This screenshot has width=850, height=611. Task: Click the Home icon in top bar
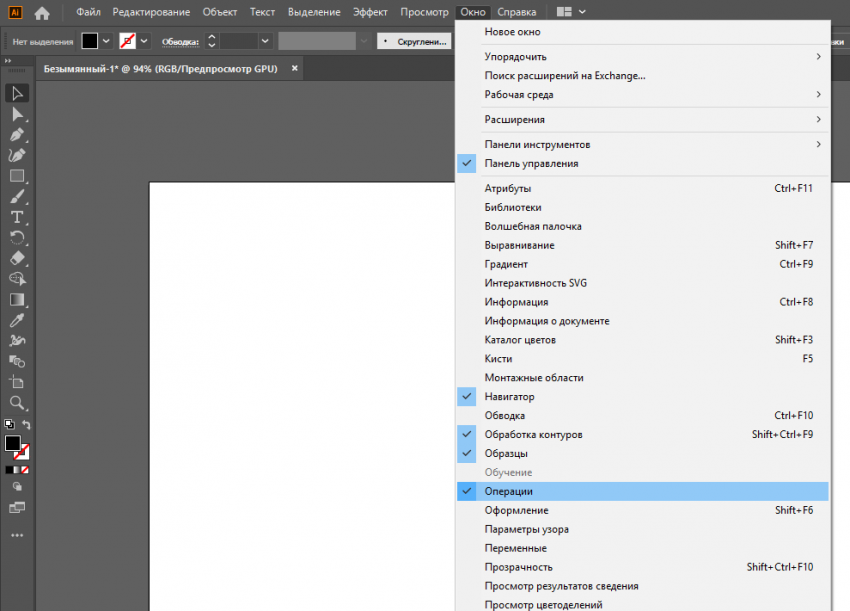41,13
